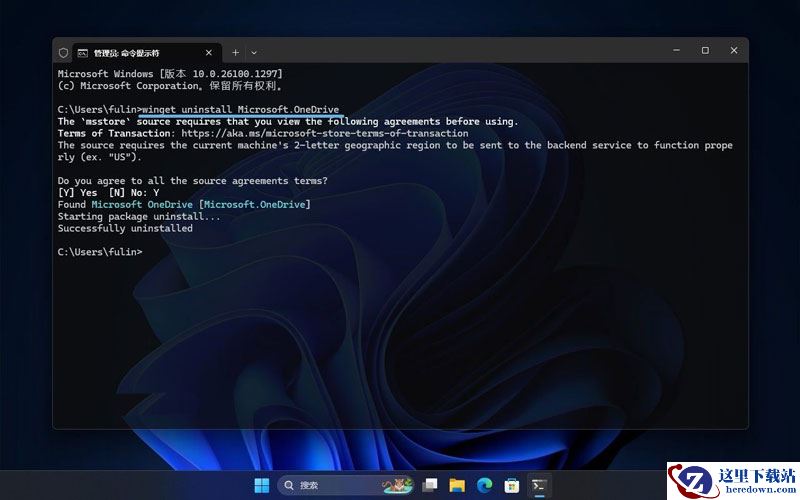The width and height of the screenshot is (800, 500).
Task: Click the Terminal icon on the taskbar
Action: tap(539, 485)
